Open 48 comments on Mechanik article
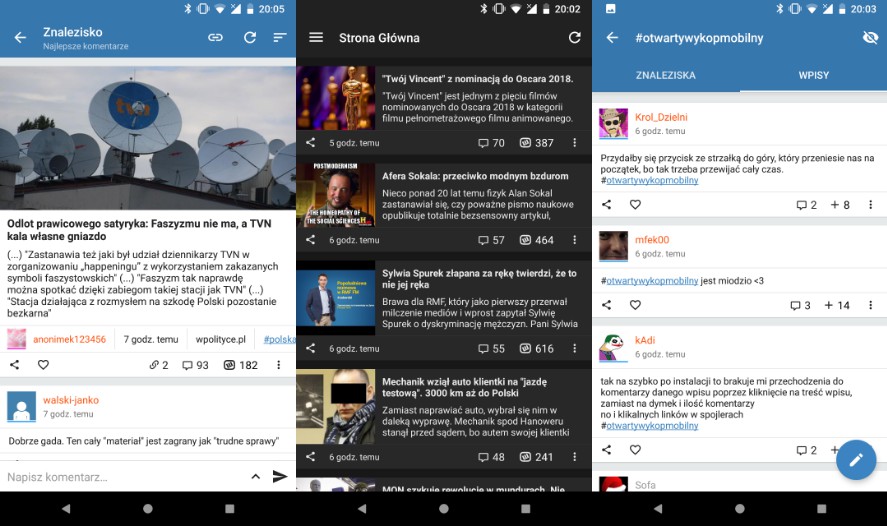Screen dimensions: 887x526 (491, 457)
